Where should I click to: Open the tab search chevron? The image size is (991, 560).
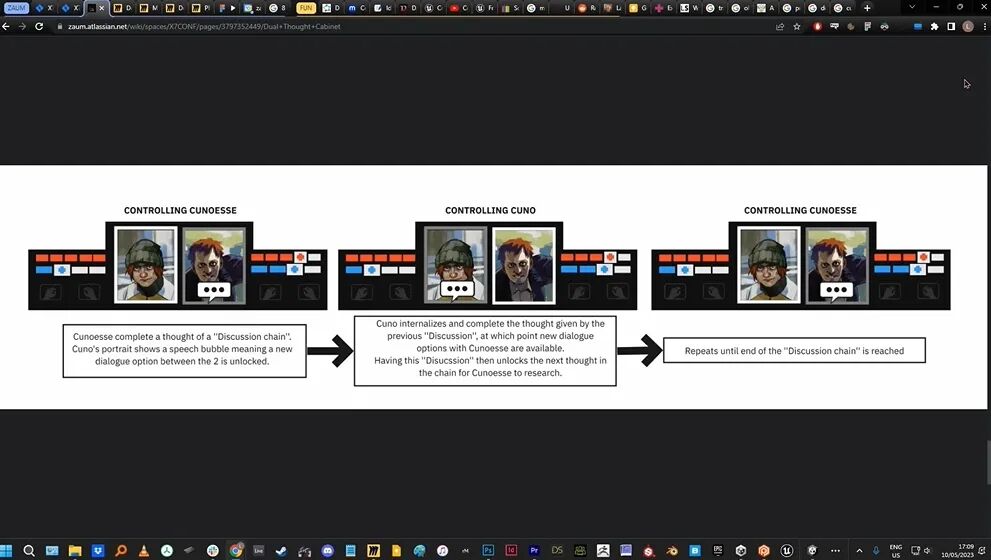[x=911, y=8]
